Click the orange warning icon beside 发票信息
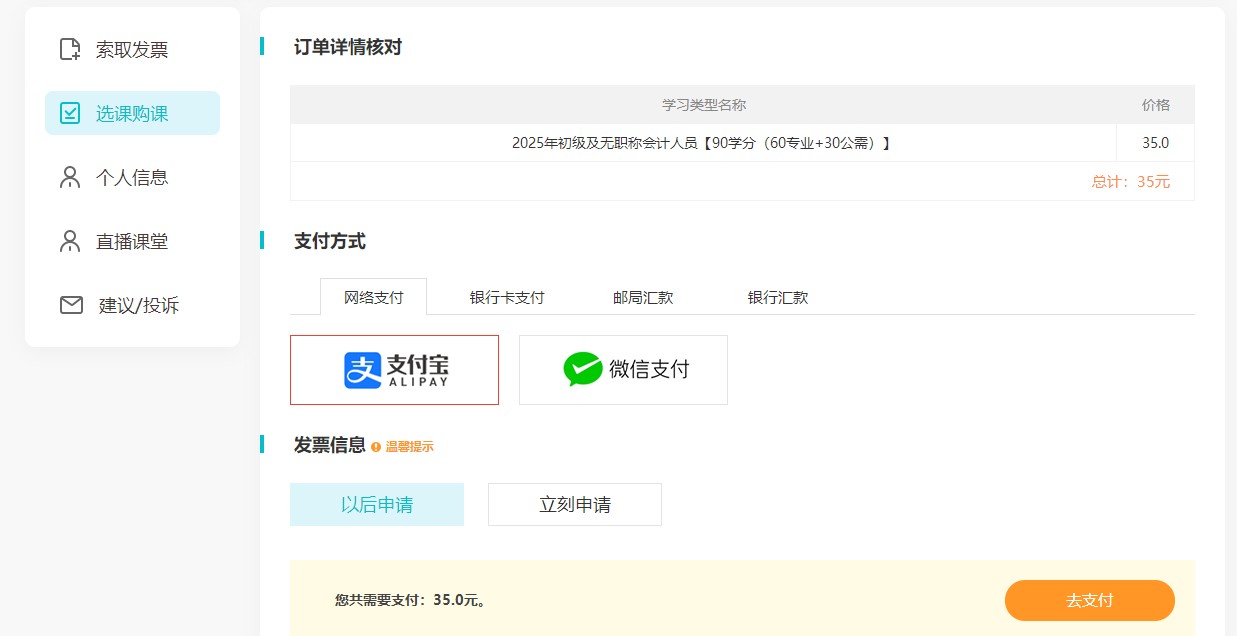Viewport: 1237px width, 636px height. pos(375,447)
